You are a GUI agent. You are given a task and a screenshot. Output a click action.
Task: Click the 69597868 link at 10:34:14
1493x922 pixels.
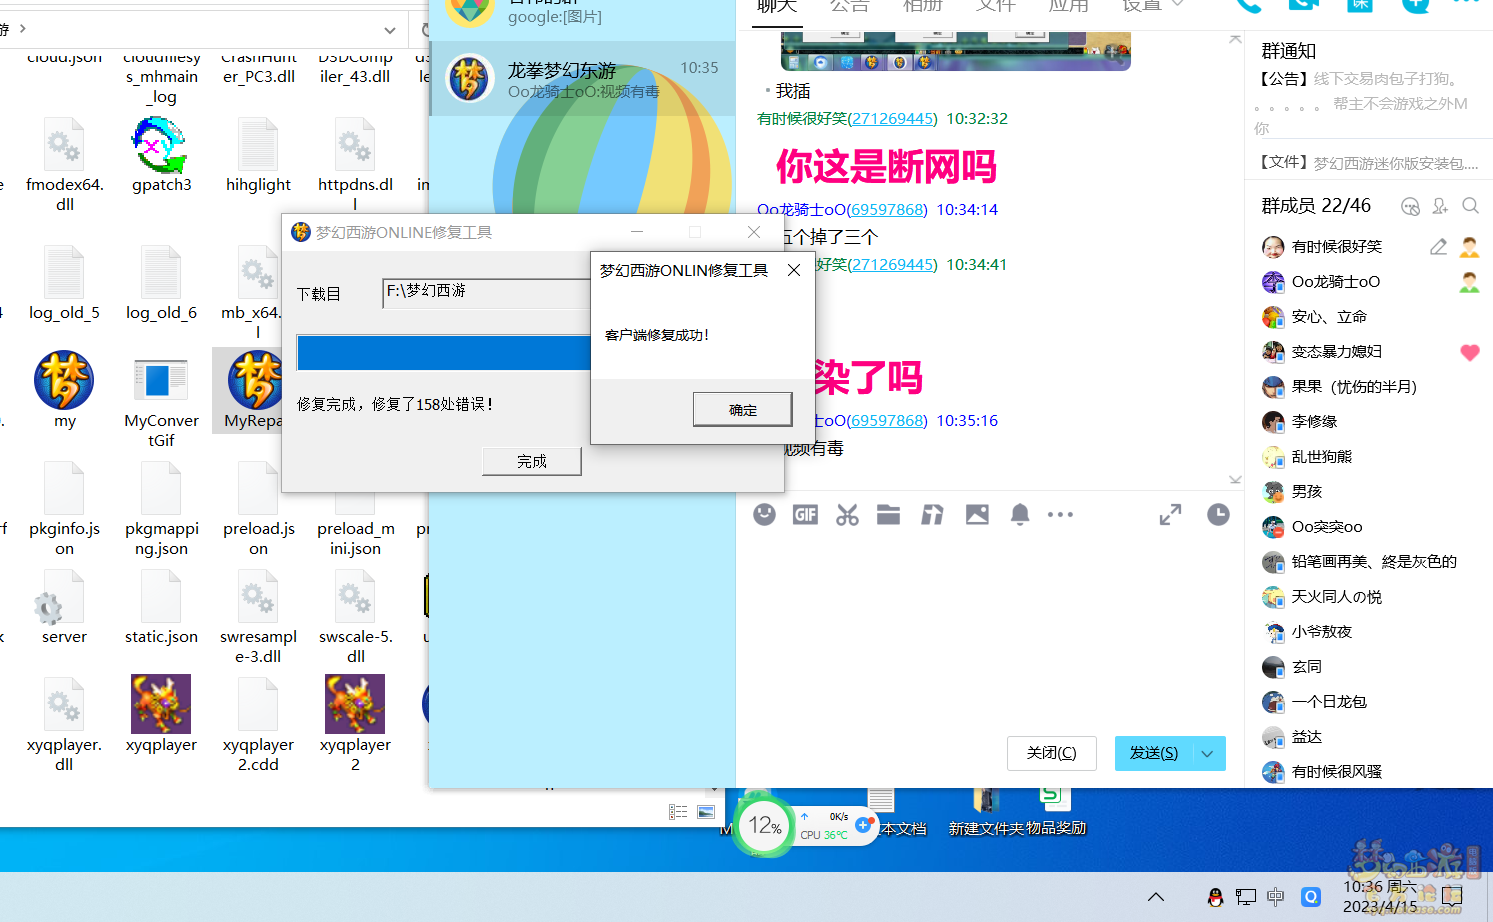pyautogui.click(x=887, y=209)
